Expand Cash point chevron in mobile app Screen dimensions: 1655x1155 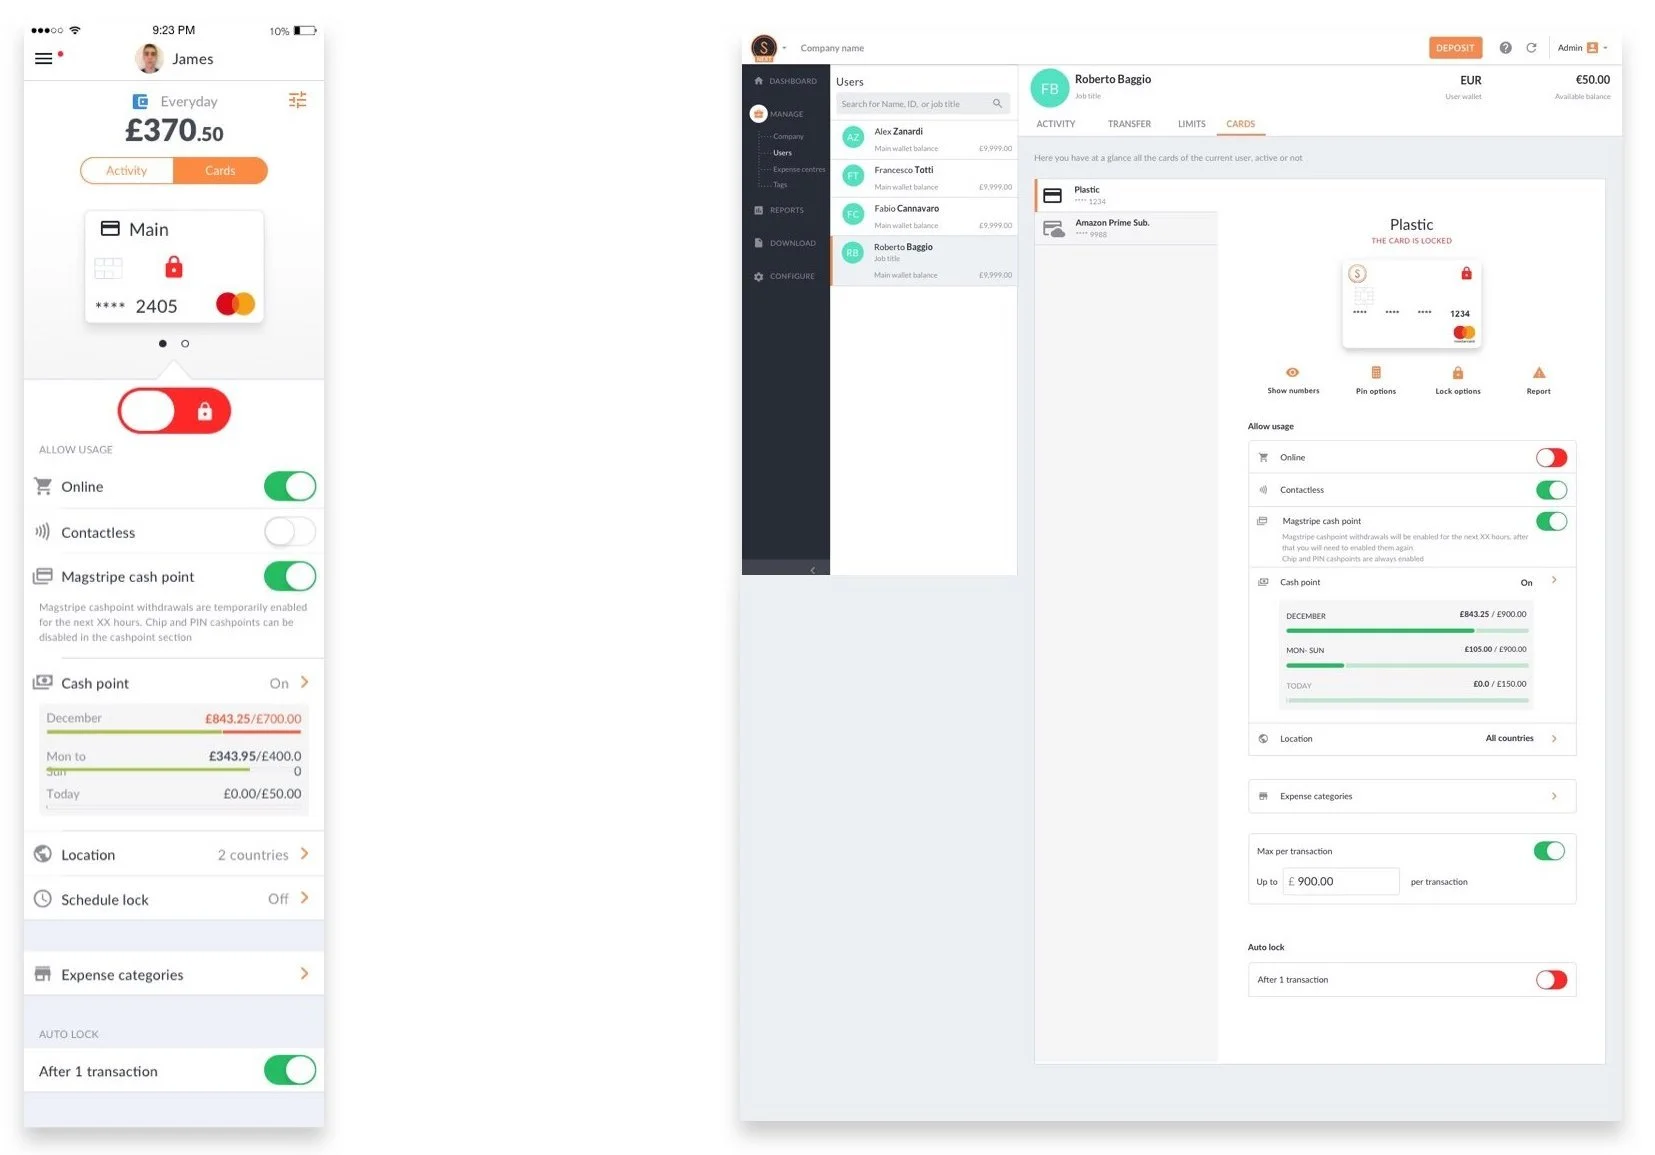305,682
